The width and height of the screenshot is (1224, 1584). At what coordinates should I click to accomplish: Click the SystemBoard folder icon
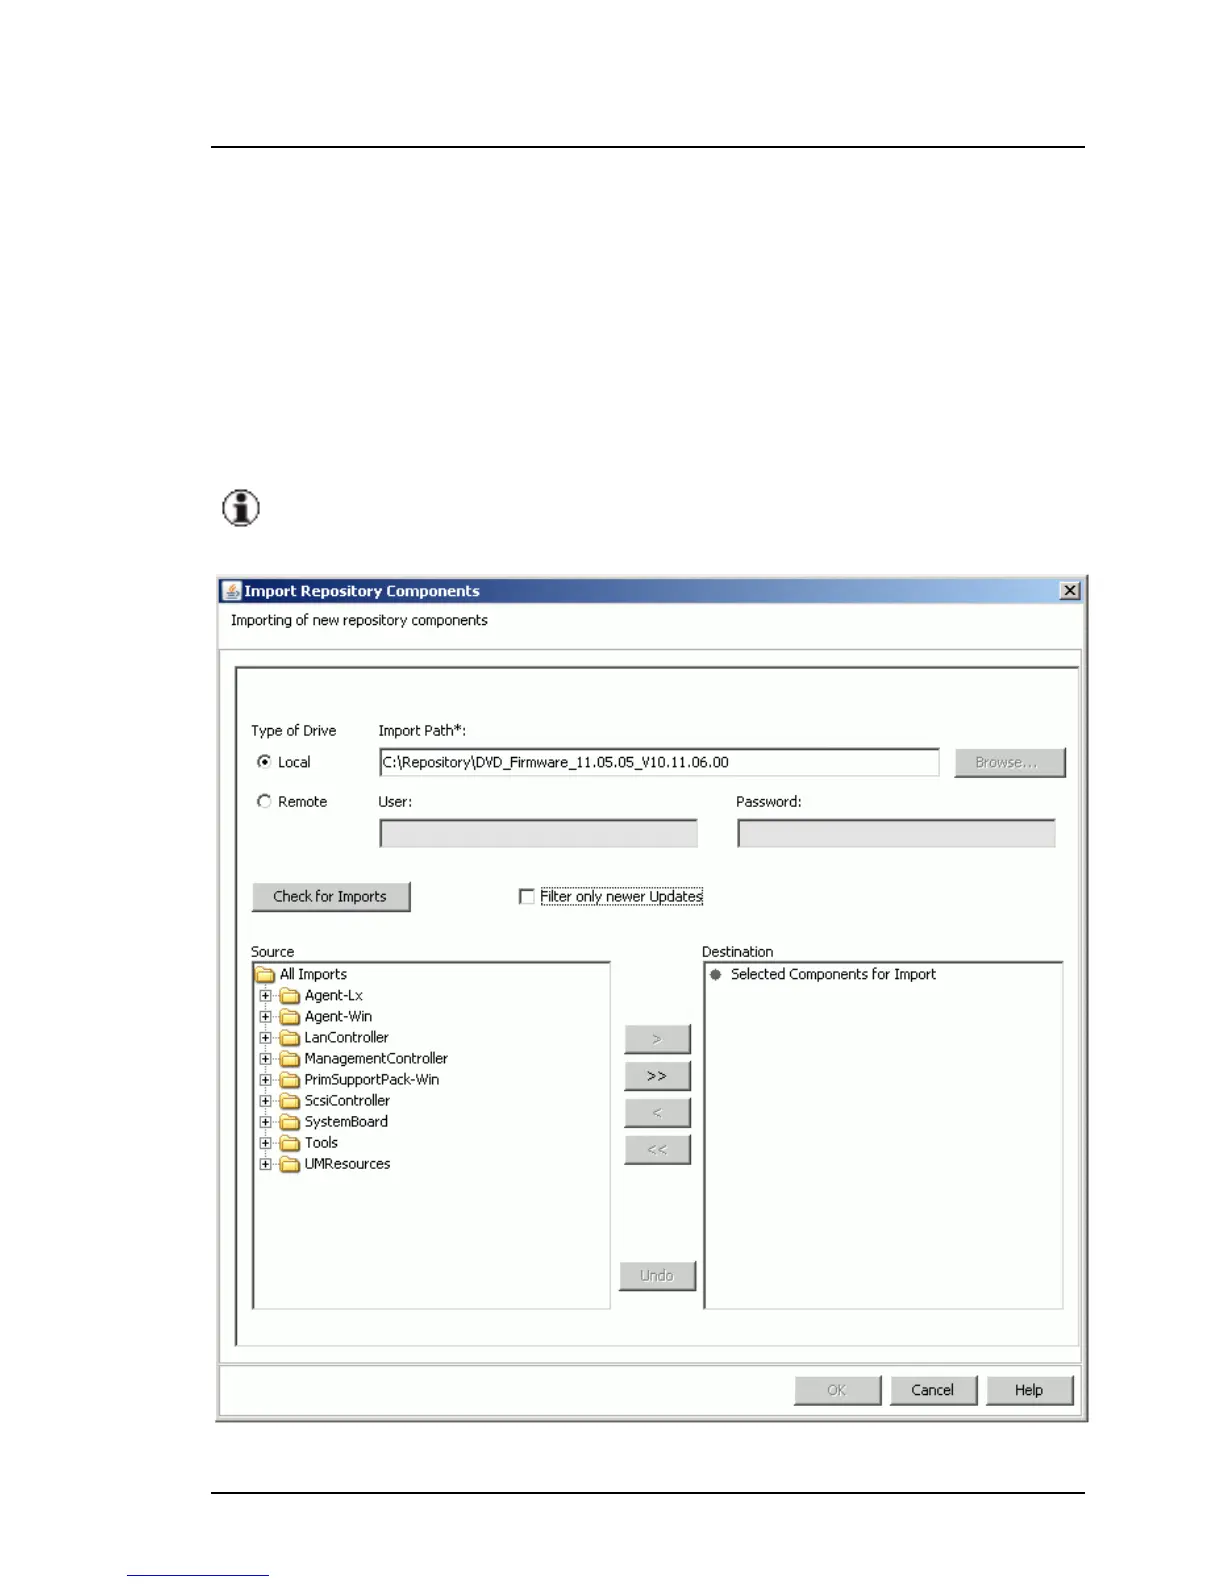pos(290,1122)
